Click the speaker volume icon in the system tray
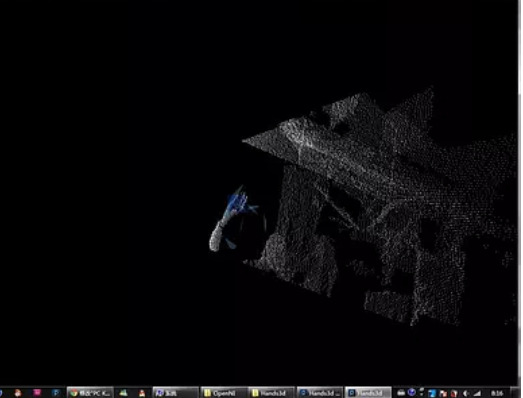 [x=466, y=394]
